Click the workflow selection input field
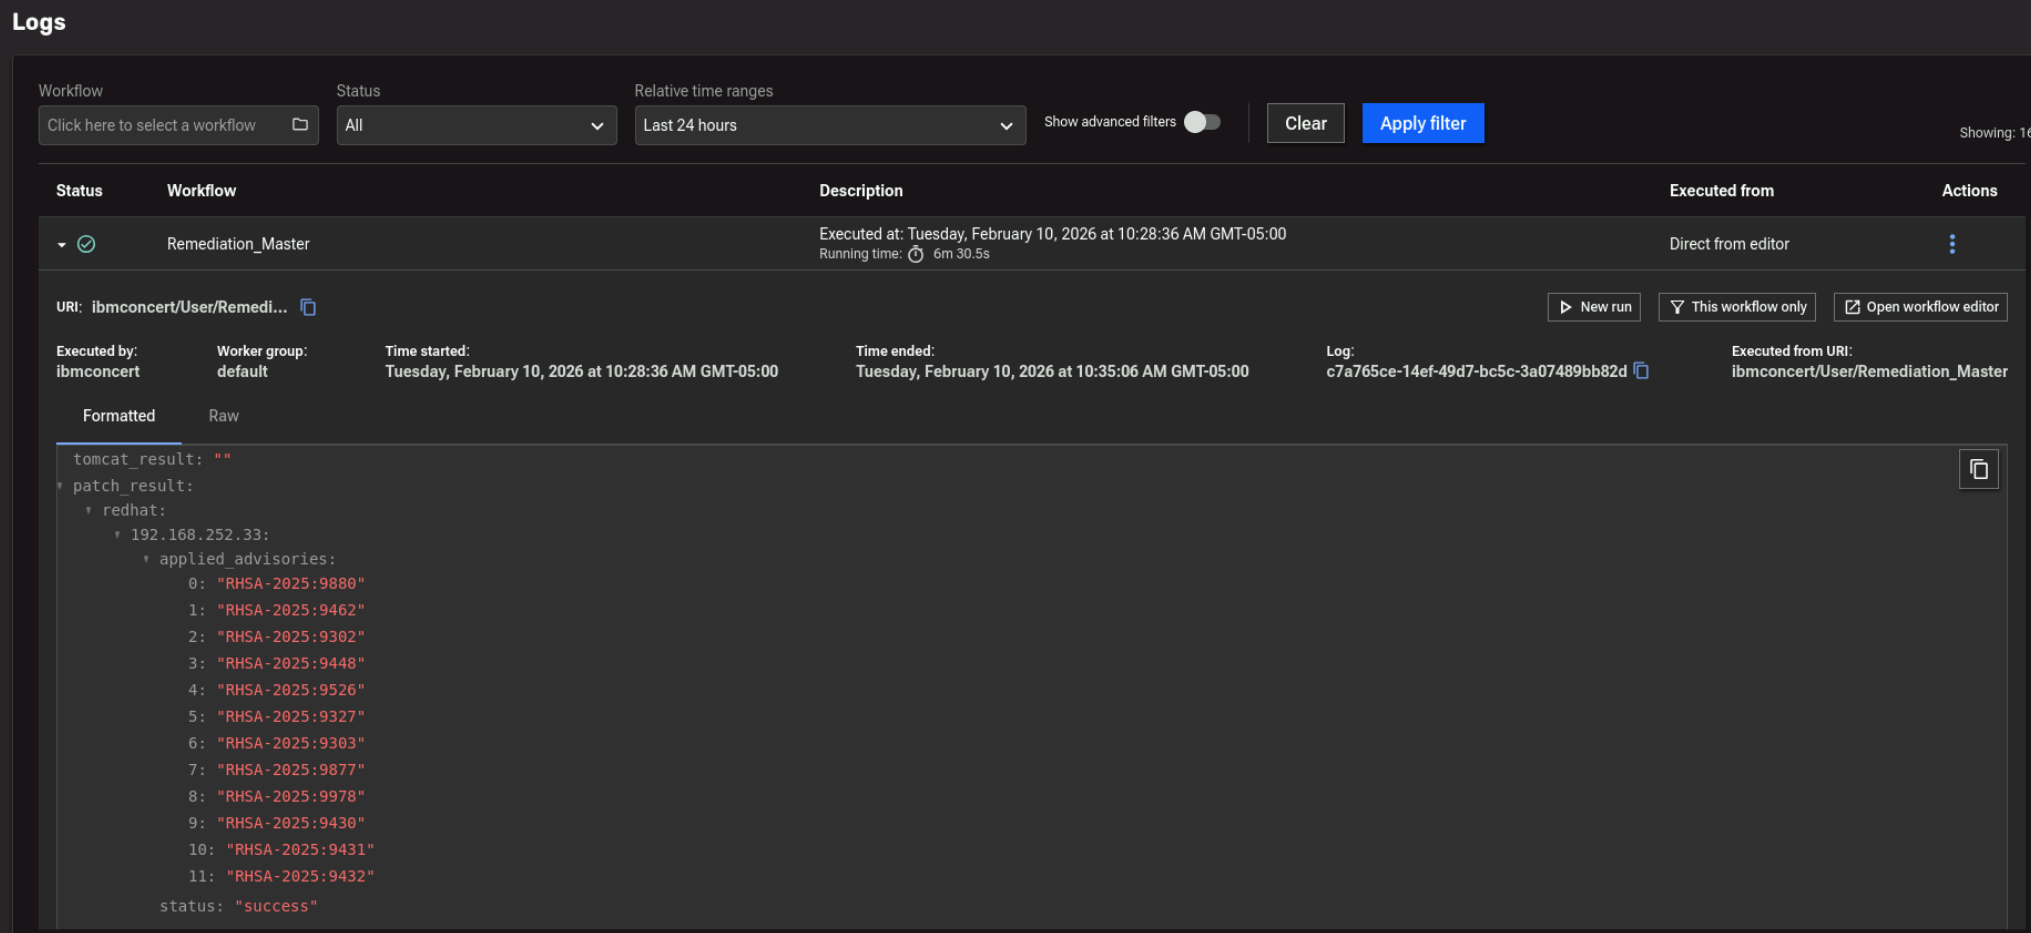This screenshot has height=933, width=2031. click(160, 126)
